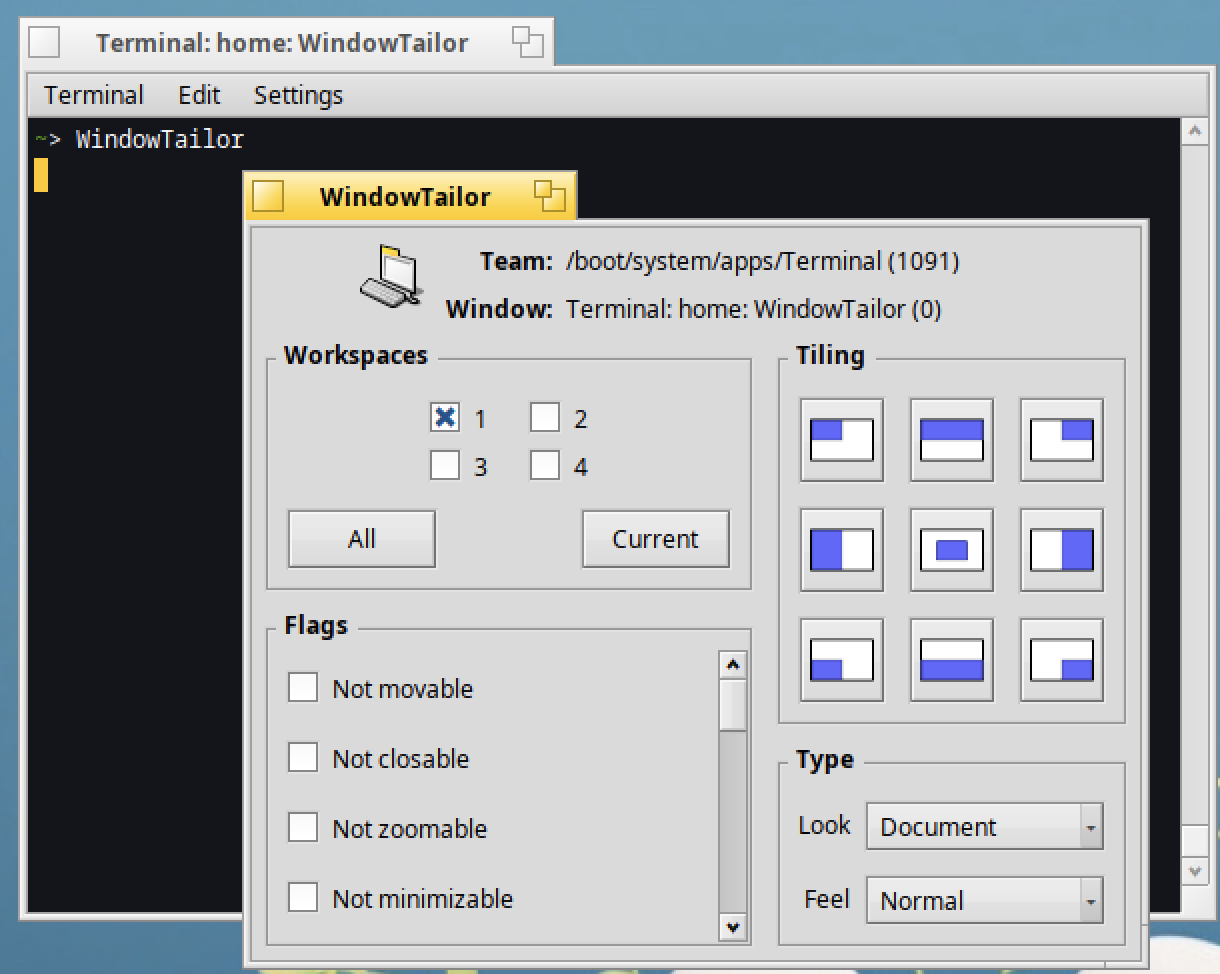Click the Terminal window title tab
1220x974 pixels.
(x=287, y=43)
